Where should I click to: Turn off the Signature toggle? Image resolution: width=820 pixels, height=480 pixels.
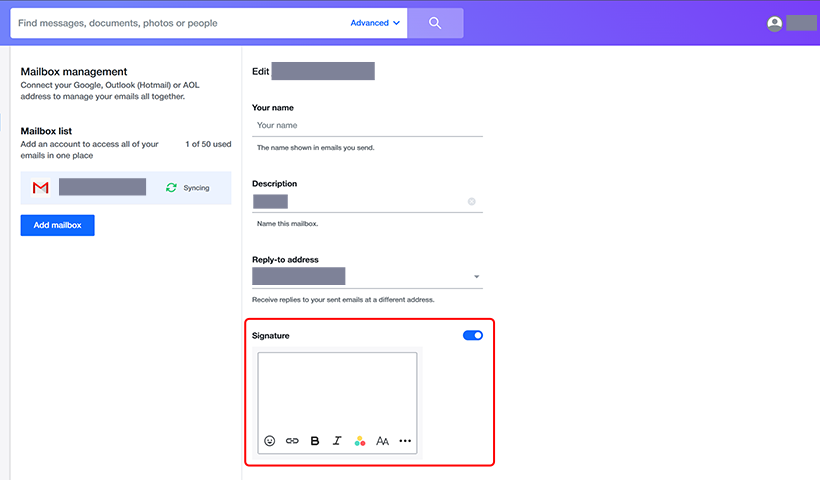(473, 335)
